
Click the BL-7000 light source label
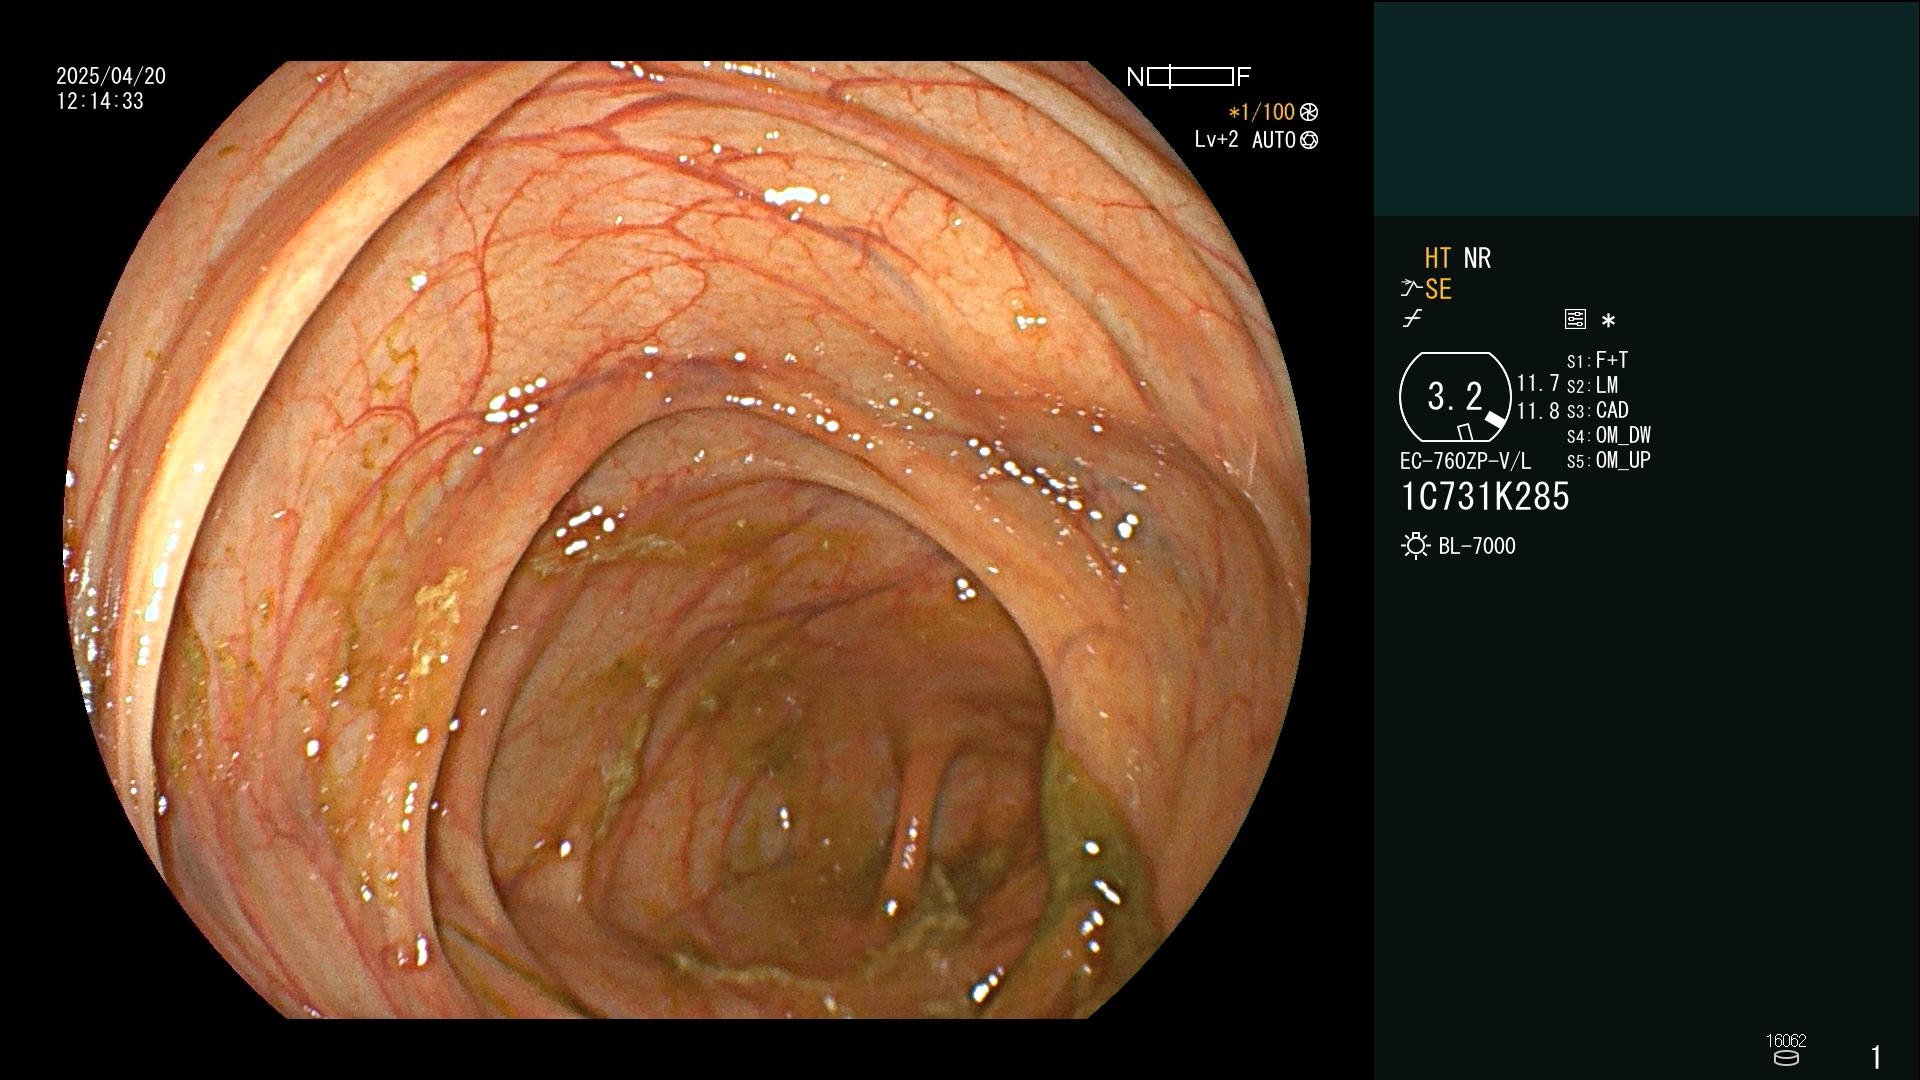pyautogui.click(x=1477, y=546)
